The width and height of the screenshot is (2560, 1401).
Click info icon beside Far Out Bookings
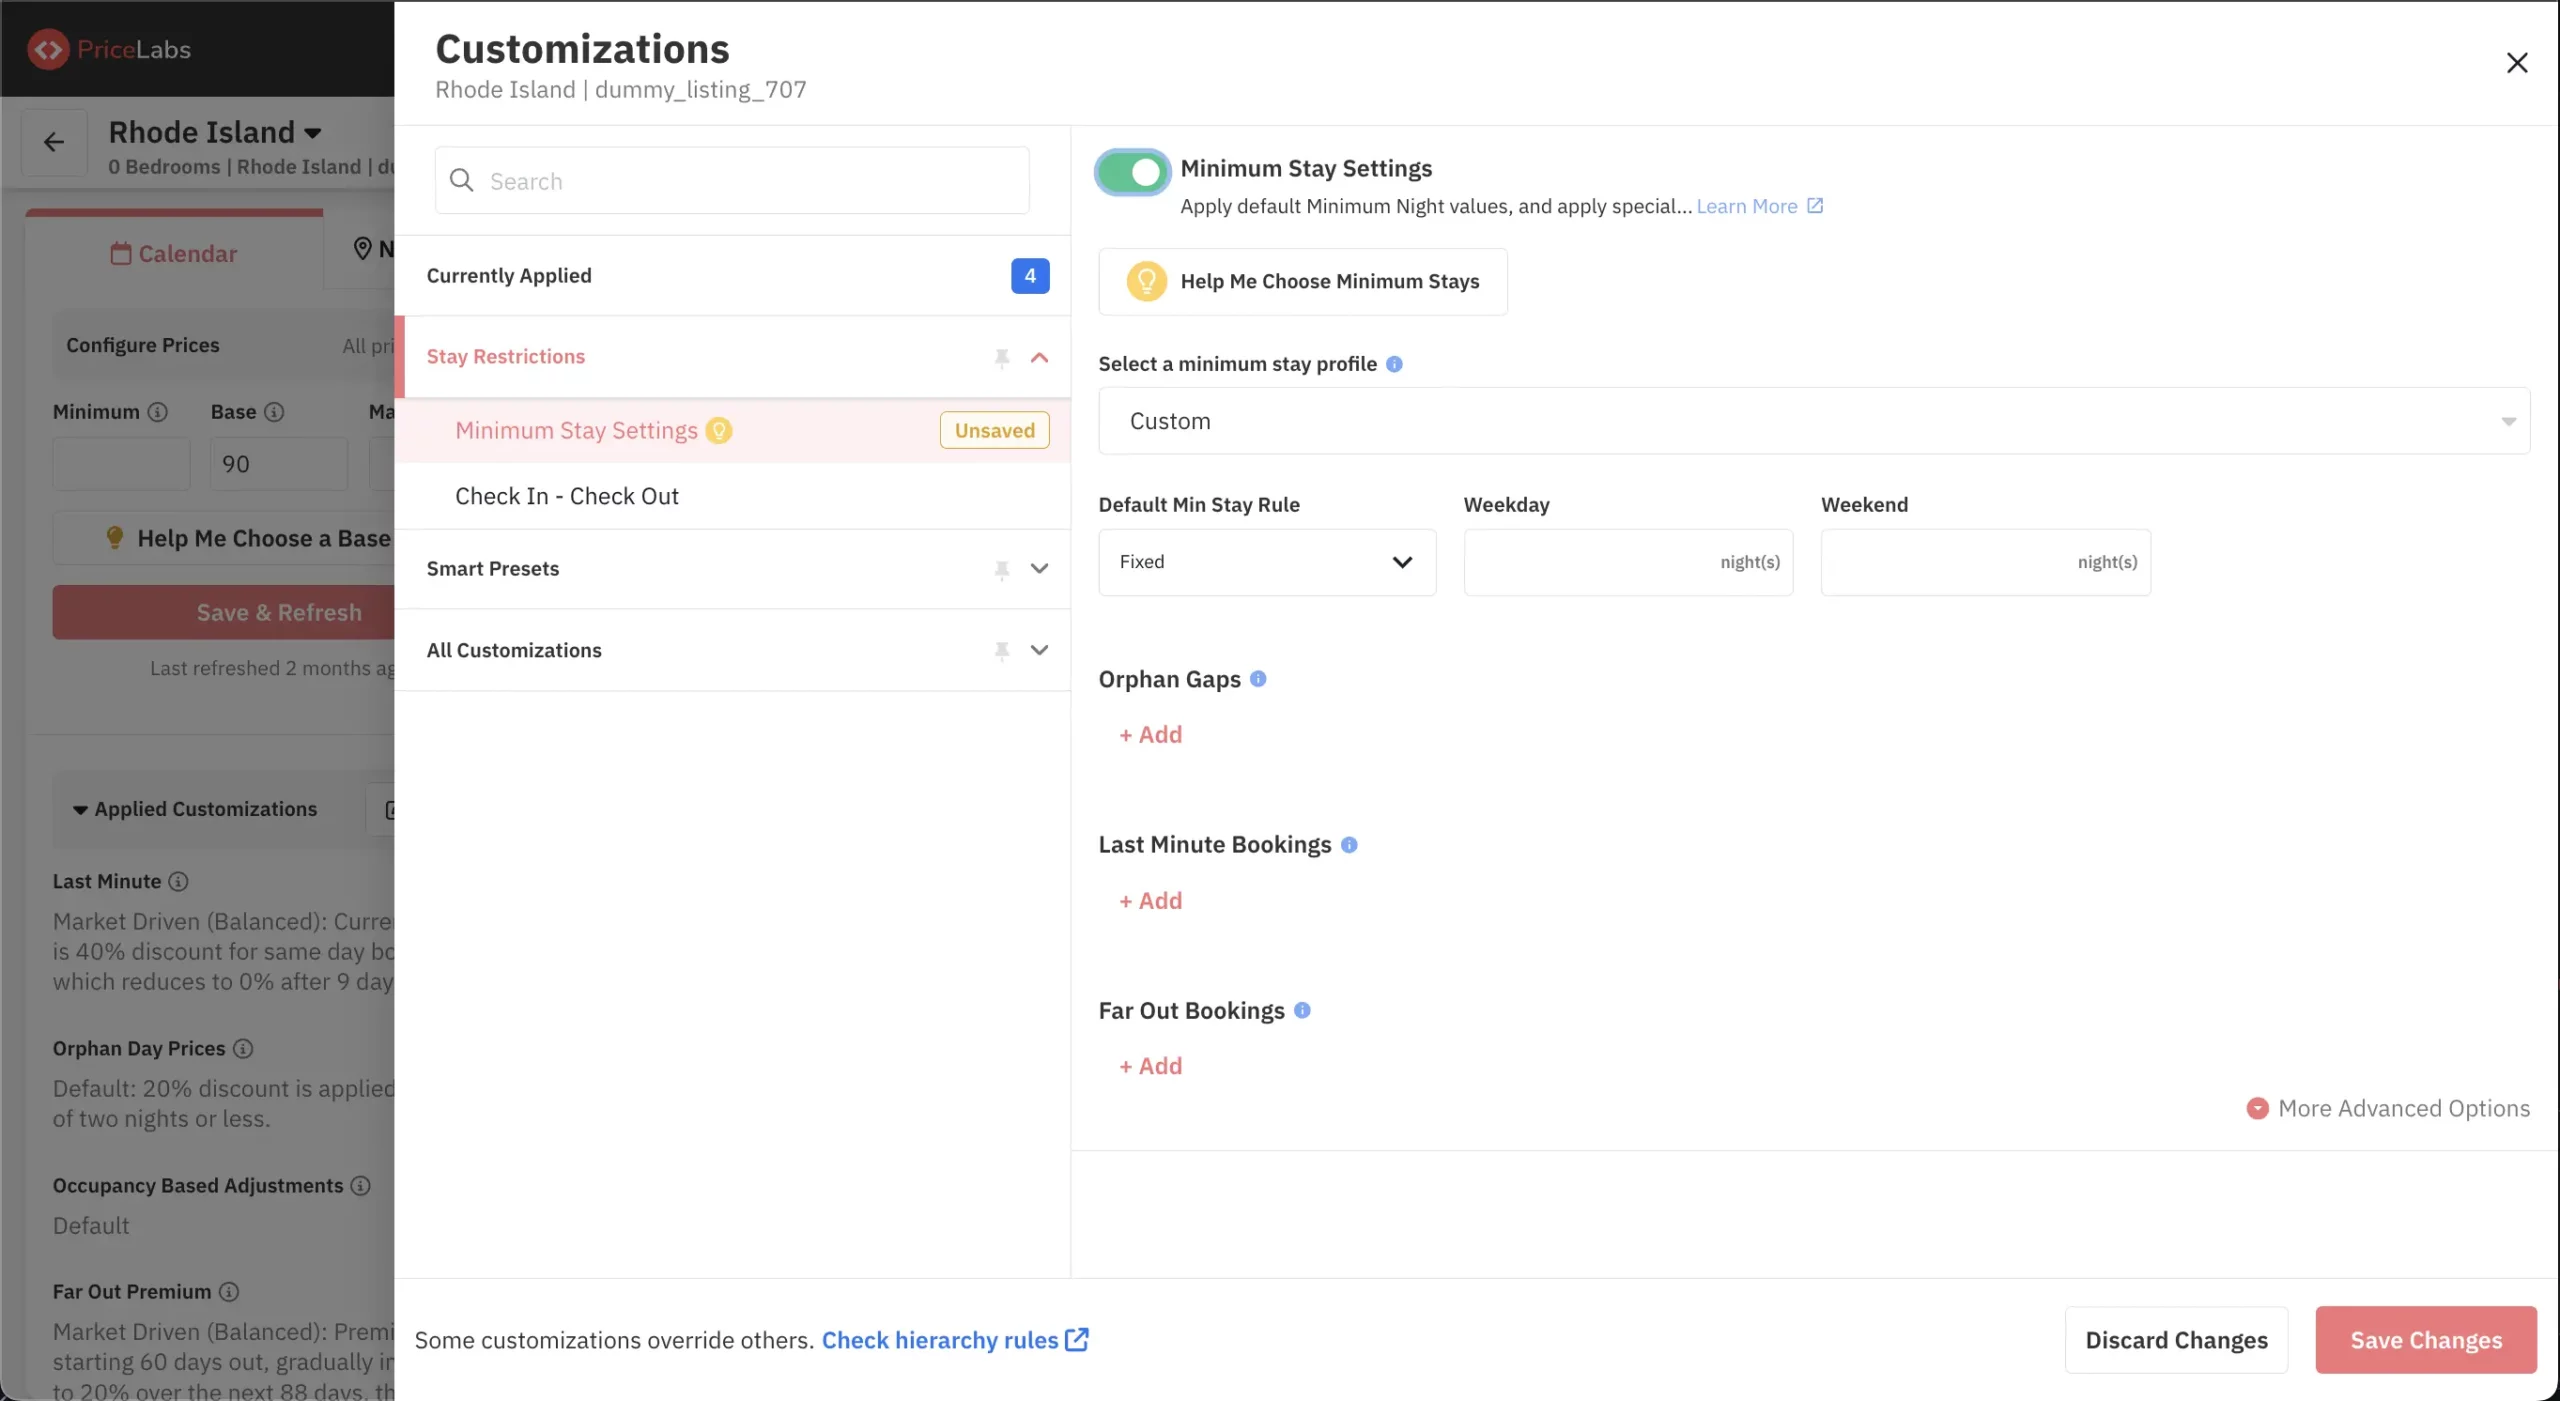(x=1301, y=1010)
